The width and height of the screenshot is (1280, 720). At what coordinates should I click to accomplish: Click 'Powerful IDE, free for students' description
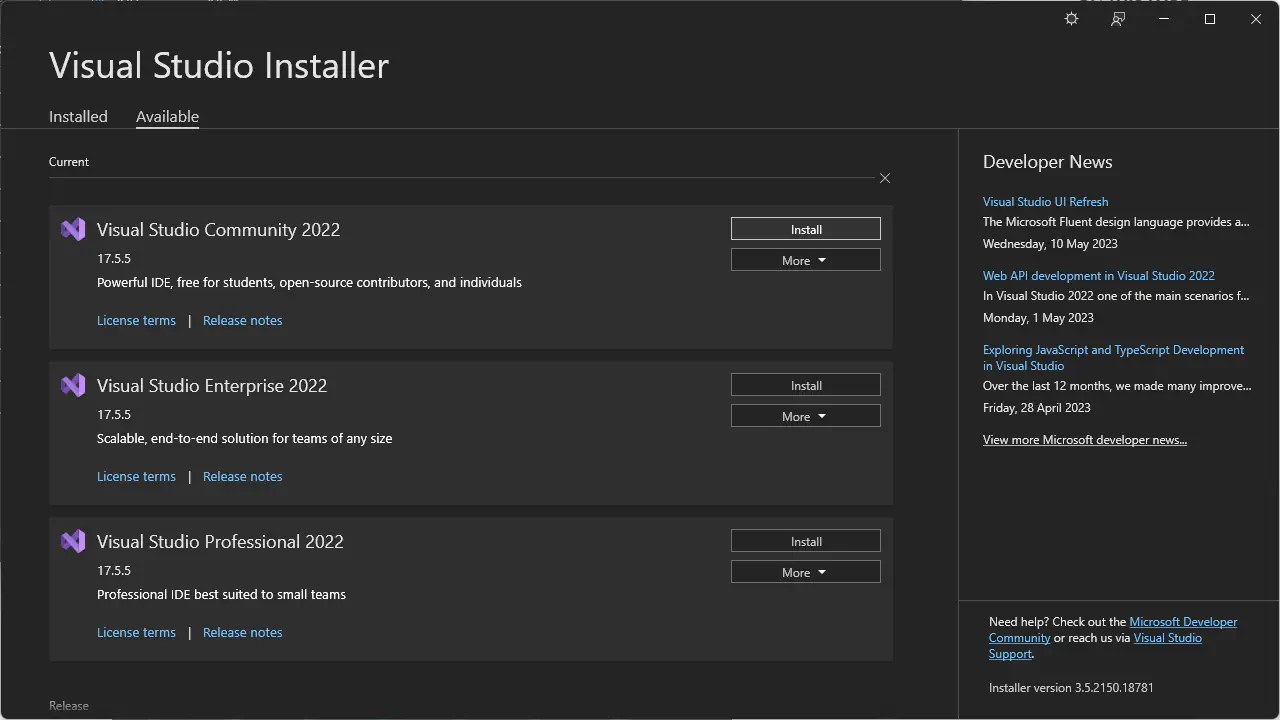point(309,282)
